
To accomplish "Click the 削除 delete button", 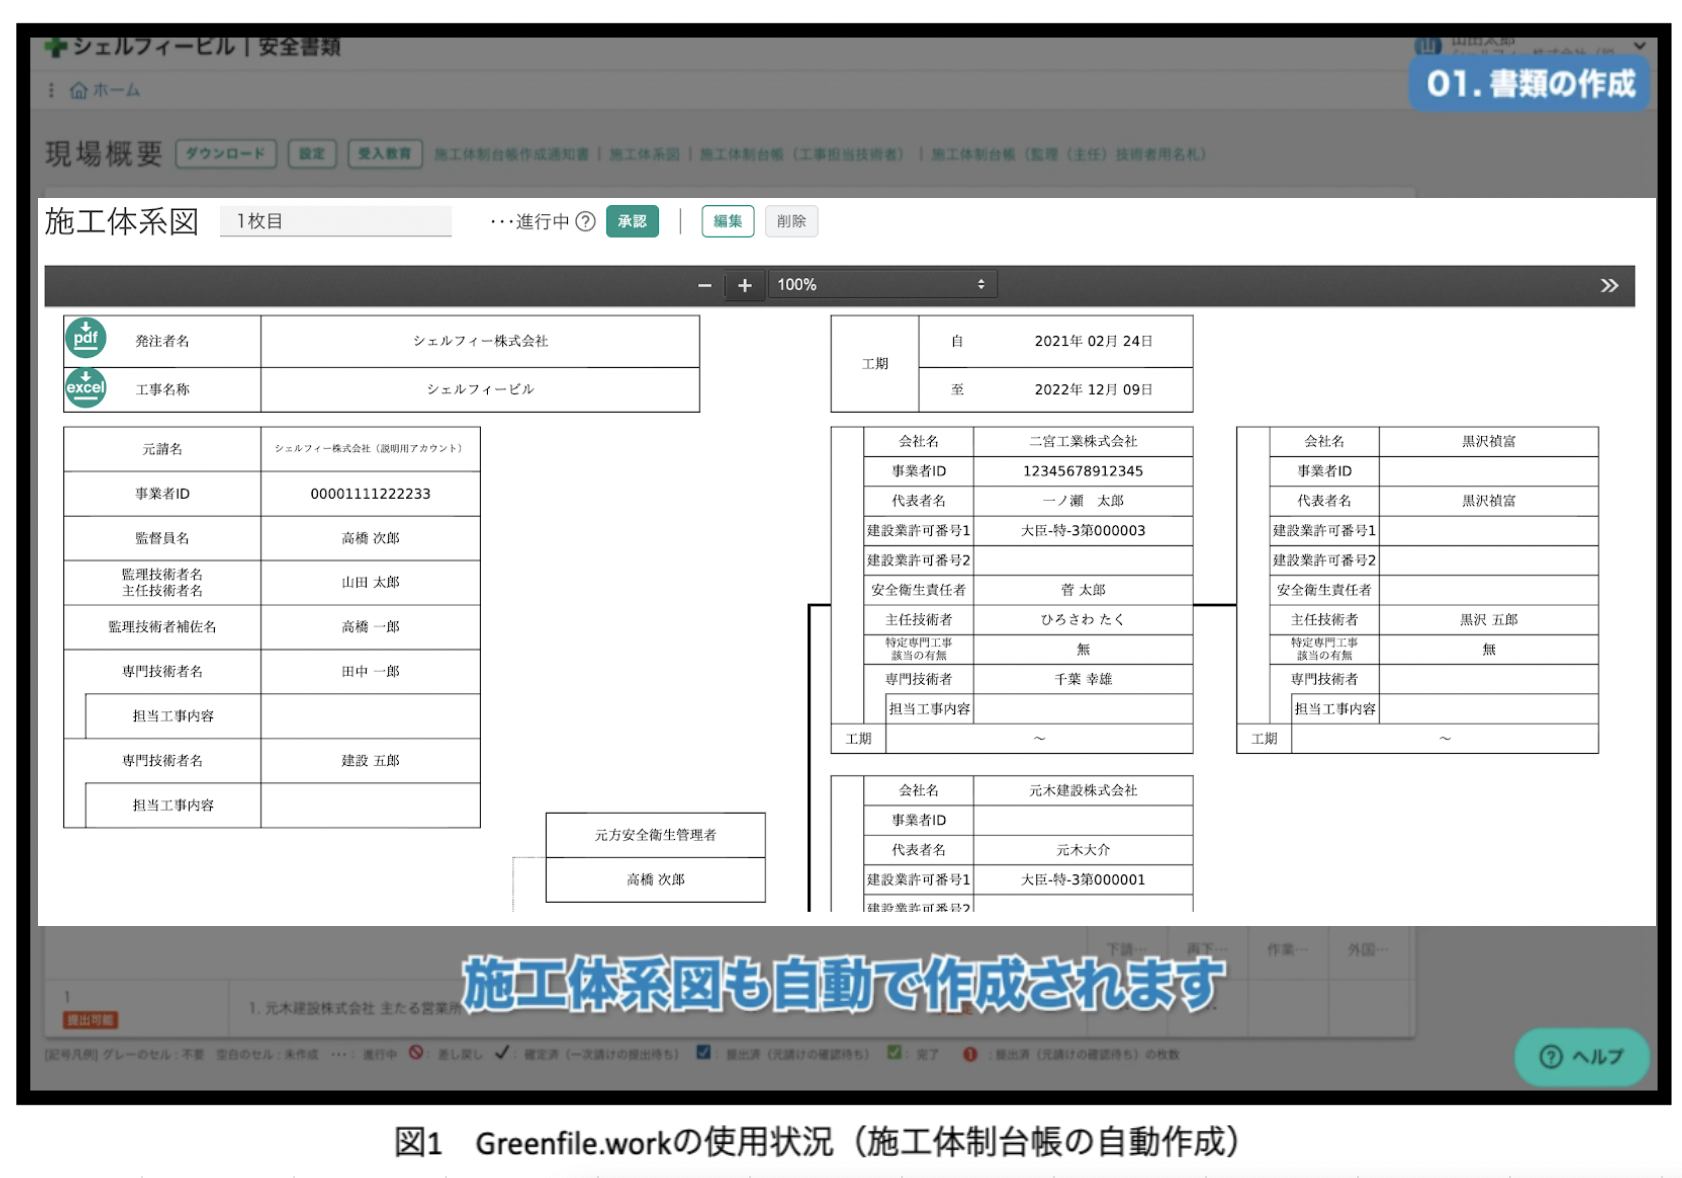I will [791, 222].
